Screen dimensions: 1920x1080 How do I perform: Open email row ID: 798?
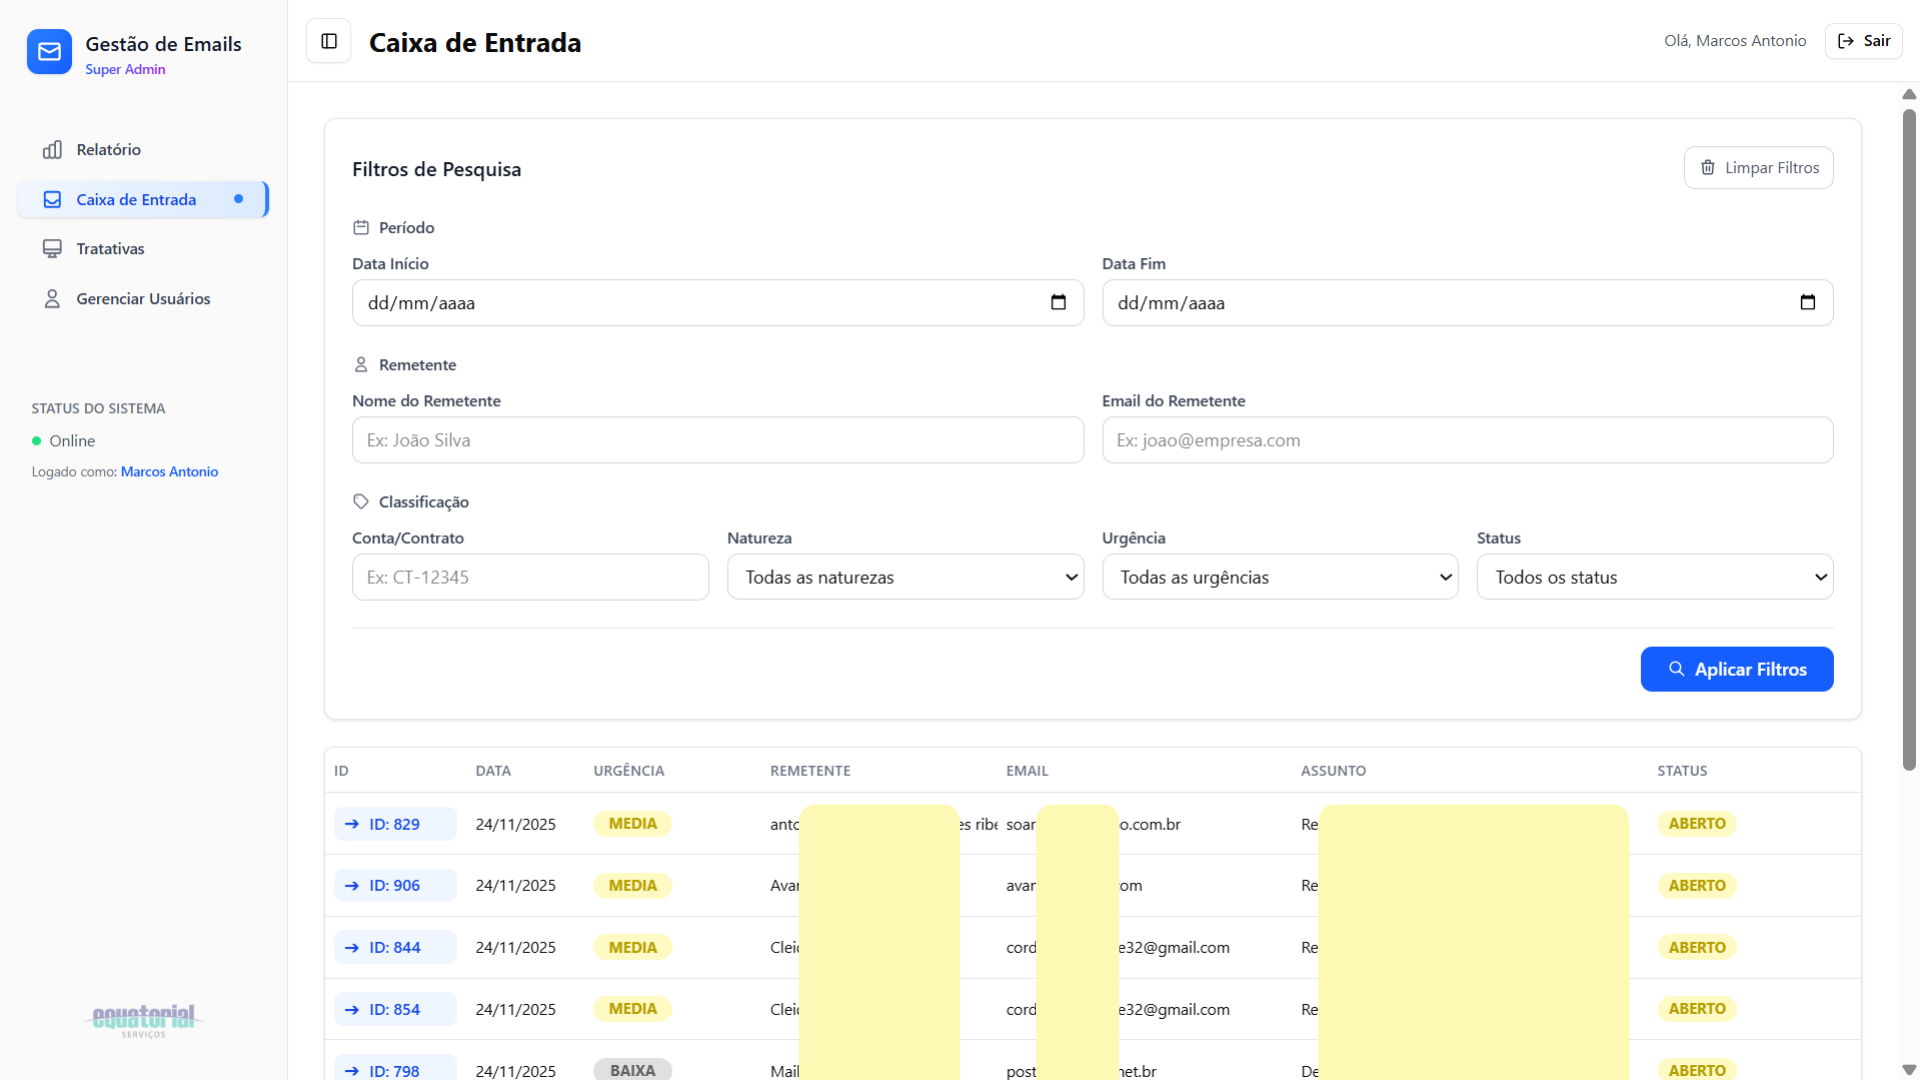(395, 1070)
